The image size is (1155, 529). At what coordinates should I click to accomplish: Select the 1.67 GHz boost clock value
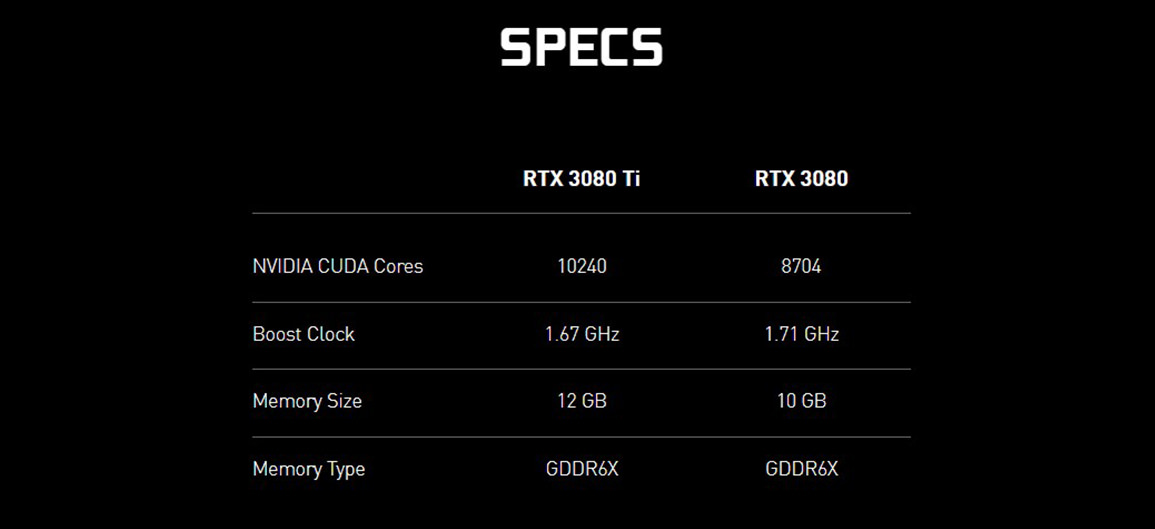[x=582, y=334]
